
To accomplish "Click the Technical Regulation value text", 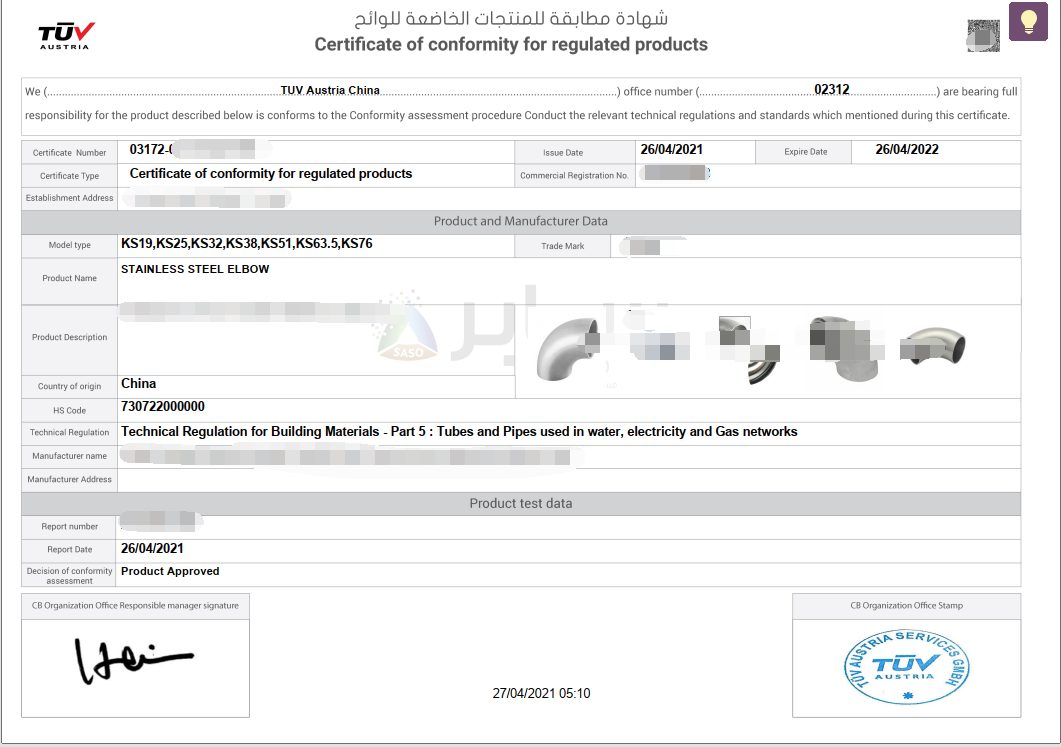I will 459,432.
